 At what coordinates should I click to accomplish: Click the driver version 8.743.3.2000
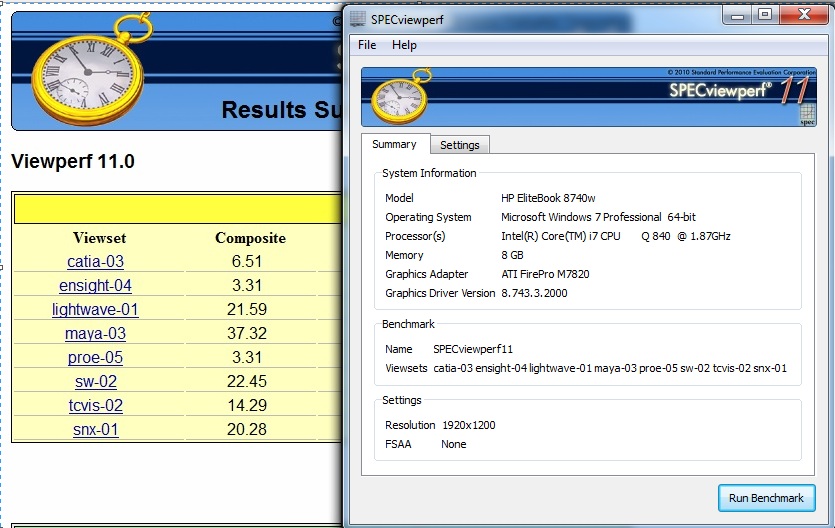tap(534, 293)
